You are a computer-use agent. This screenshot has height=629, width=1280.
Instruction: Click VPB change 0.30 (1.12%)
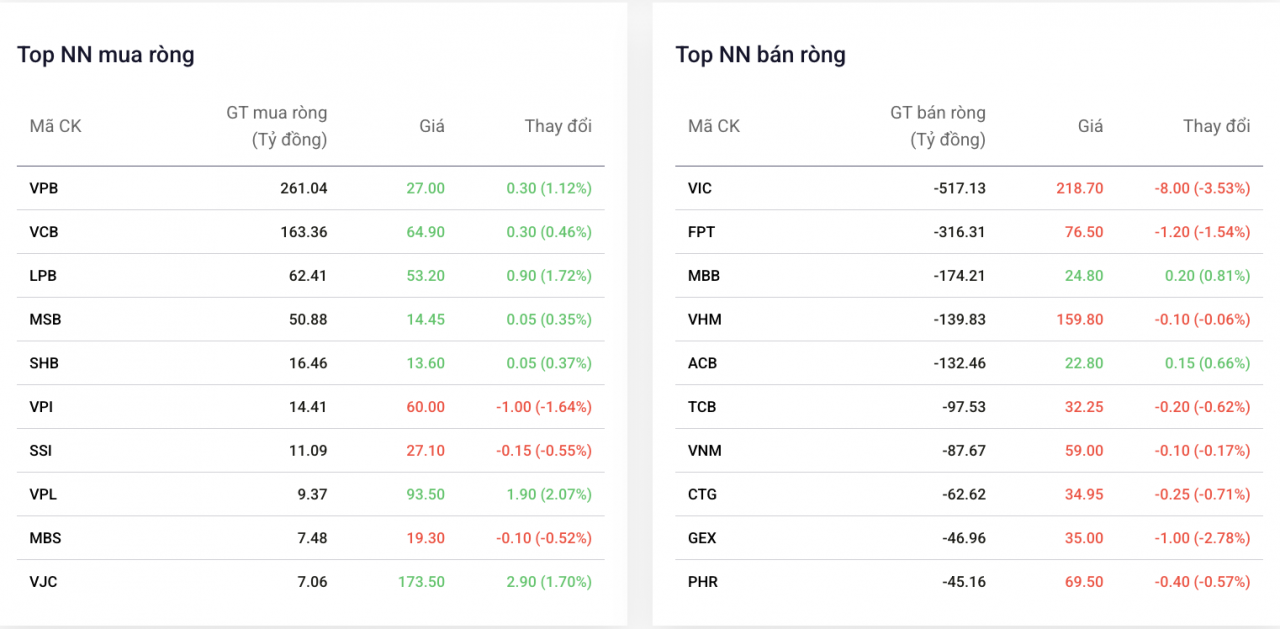click(549, 188)
